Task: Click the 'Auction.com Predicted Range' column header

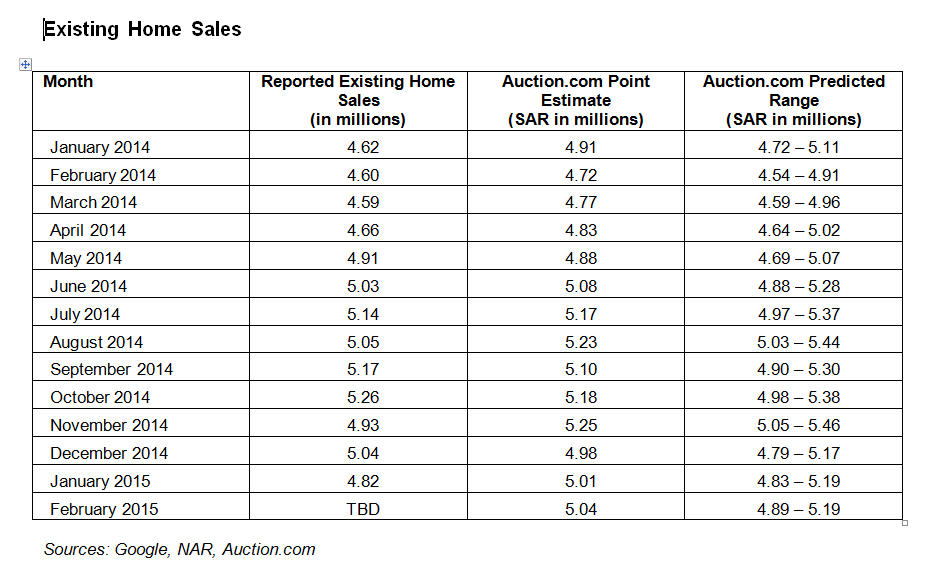Action: pos(793,100)
